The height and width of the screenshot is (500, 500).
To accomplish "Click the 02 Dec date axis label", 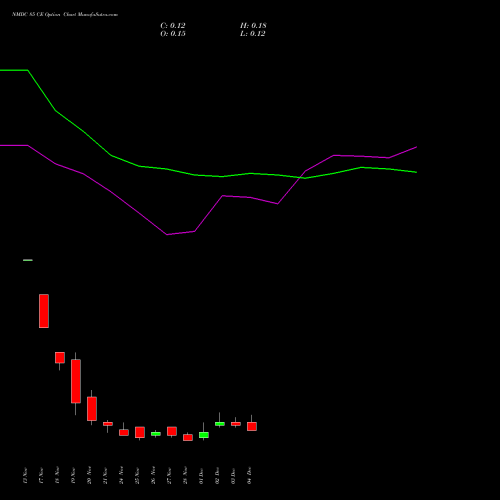I will tap(217, 476).
